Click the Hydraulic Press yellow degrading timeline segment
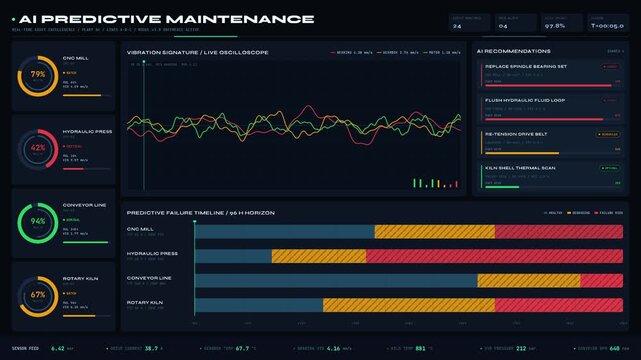 [319, 256]
